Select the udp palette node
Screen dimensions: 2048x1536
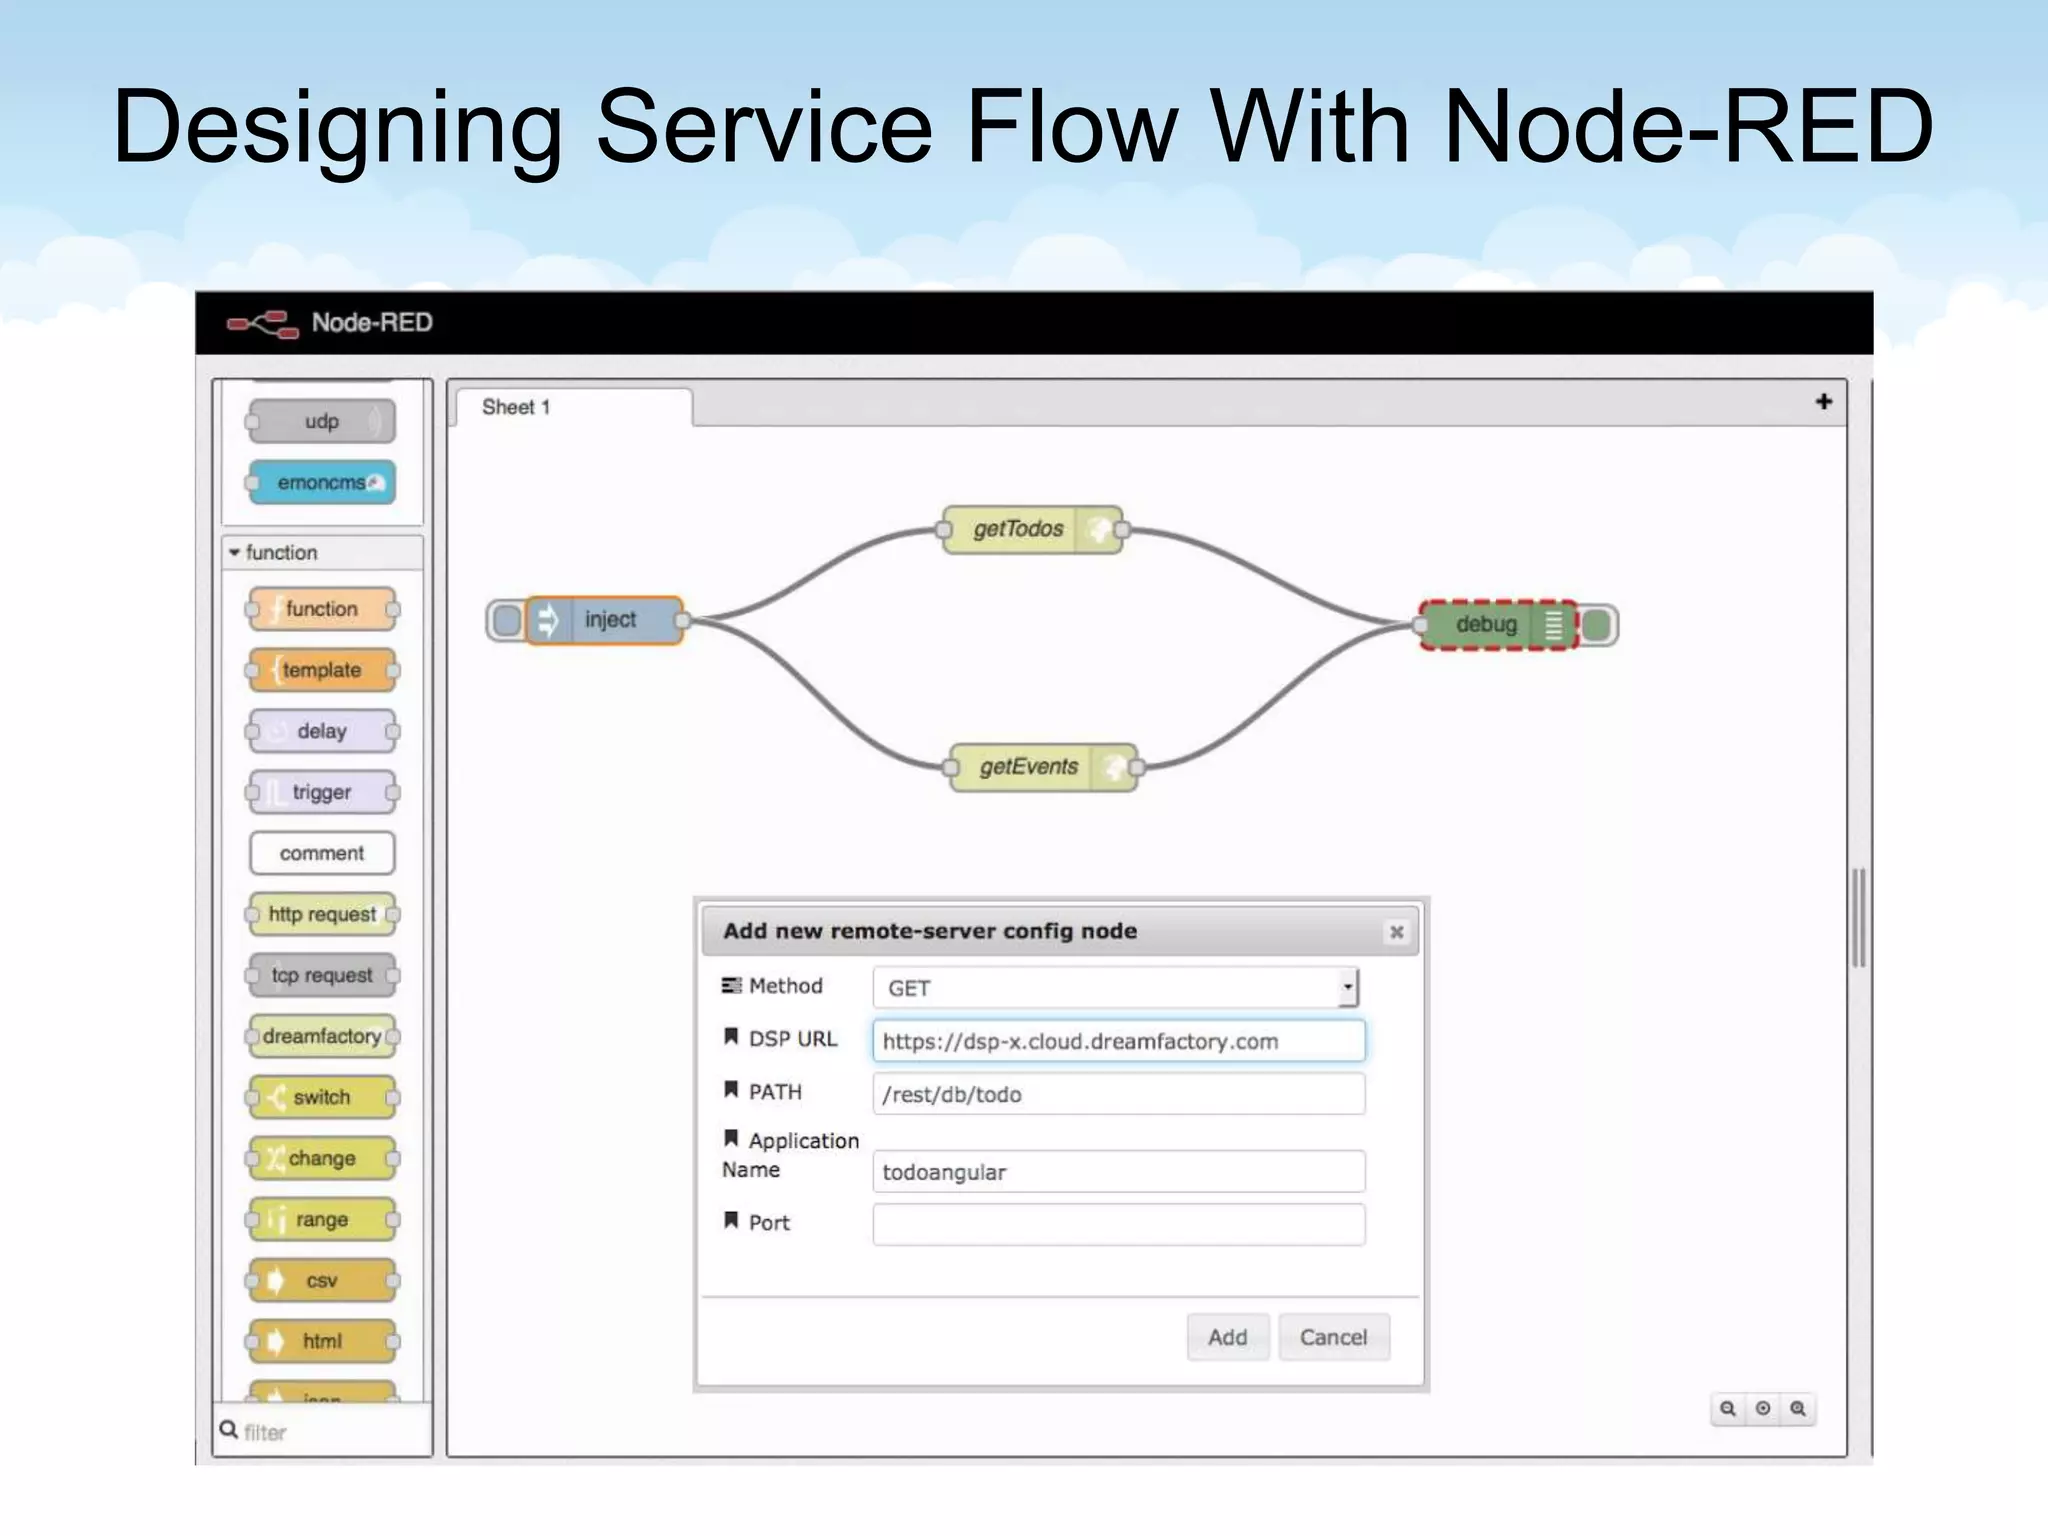click(x=321, y=421)
